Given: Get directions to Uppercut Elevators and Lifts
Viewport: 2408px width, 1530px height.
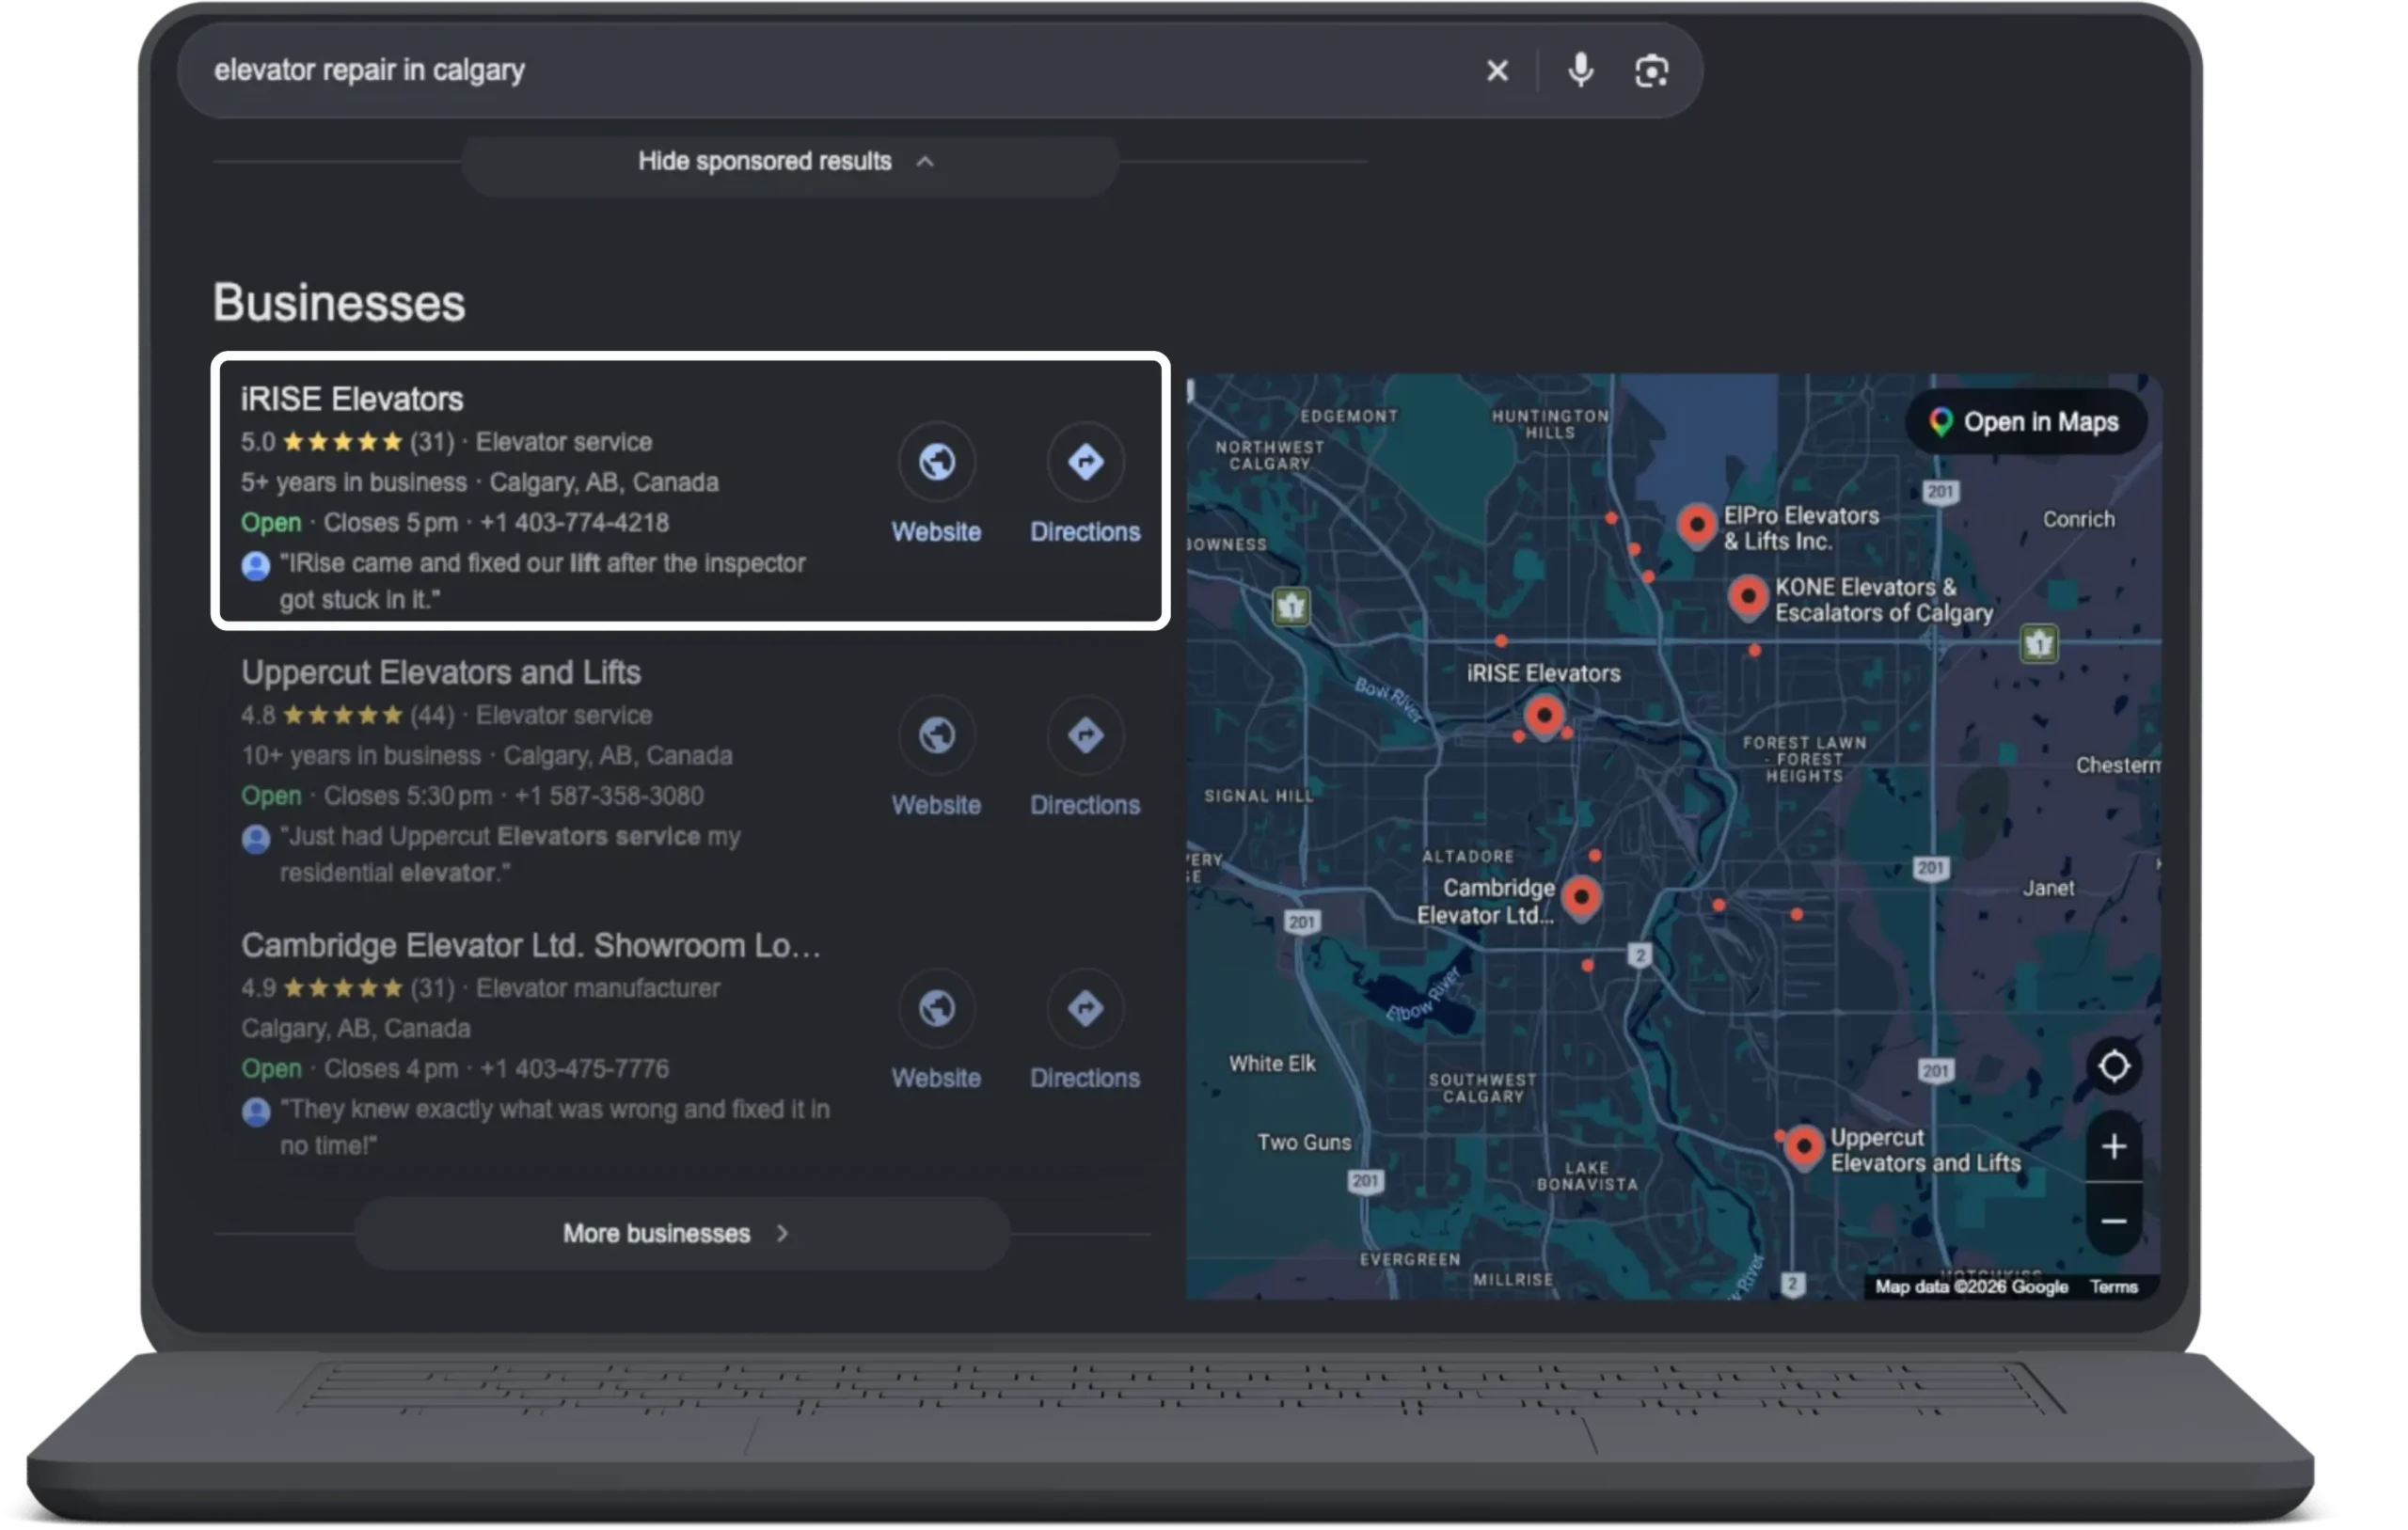Looking at the screenshot, I should point(1085,735).
